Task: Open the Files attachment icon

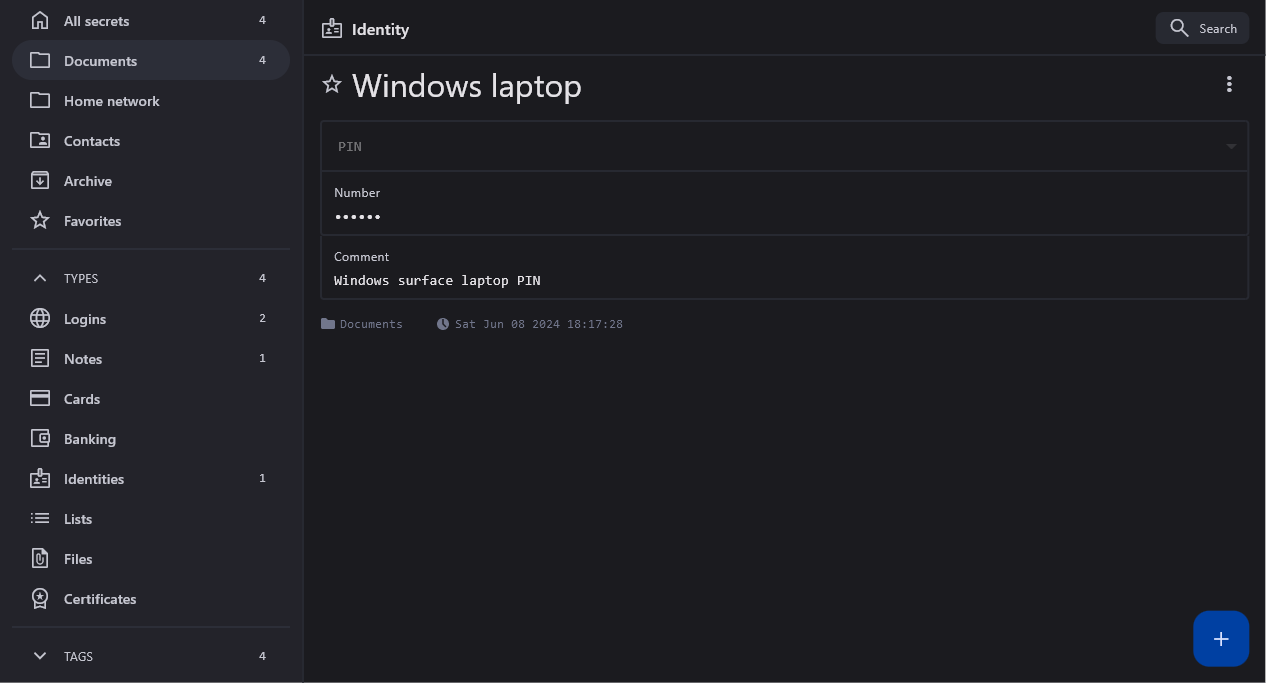Action: pos(40,559)
